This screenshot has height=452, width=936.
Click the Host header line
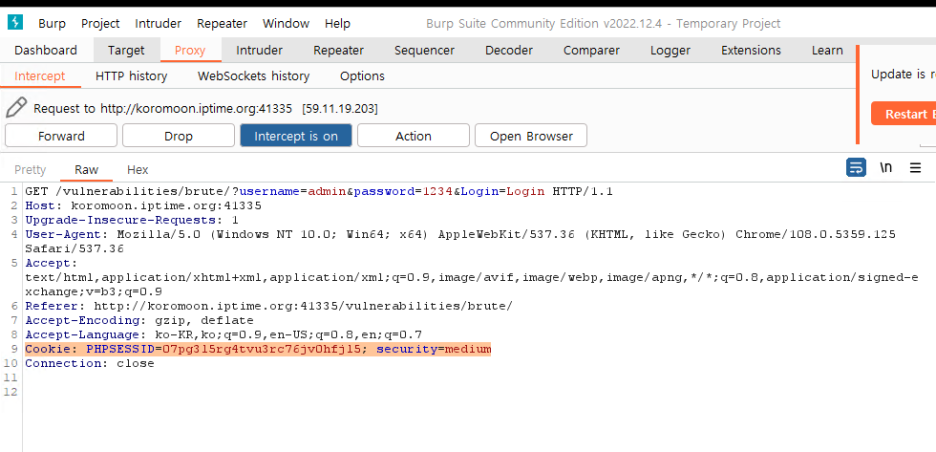pos(143,206)
